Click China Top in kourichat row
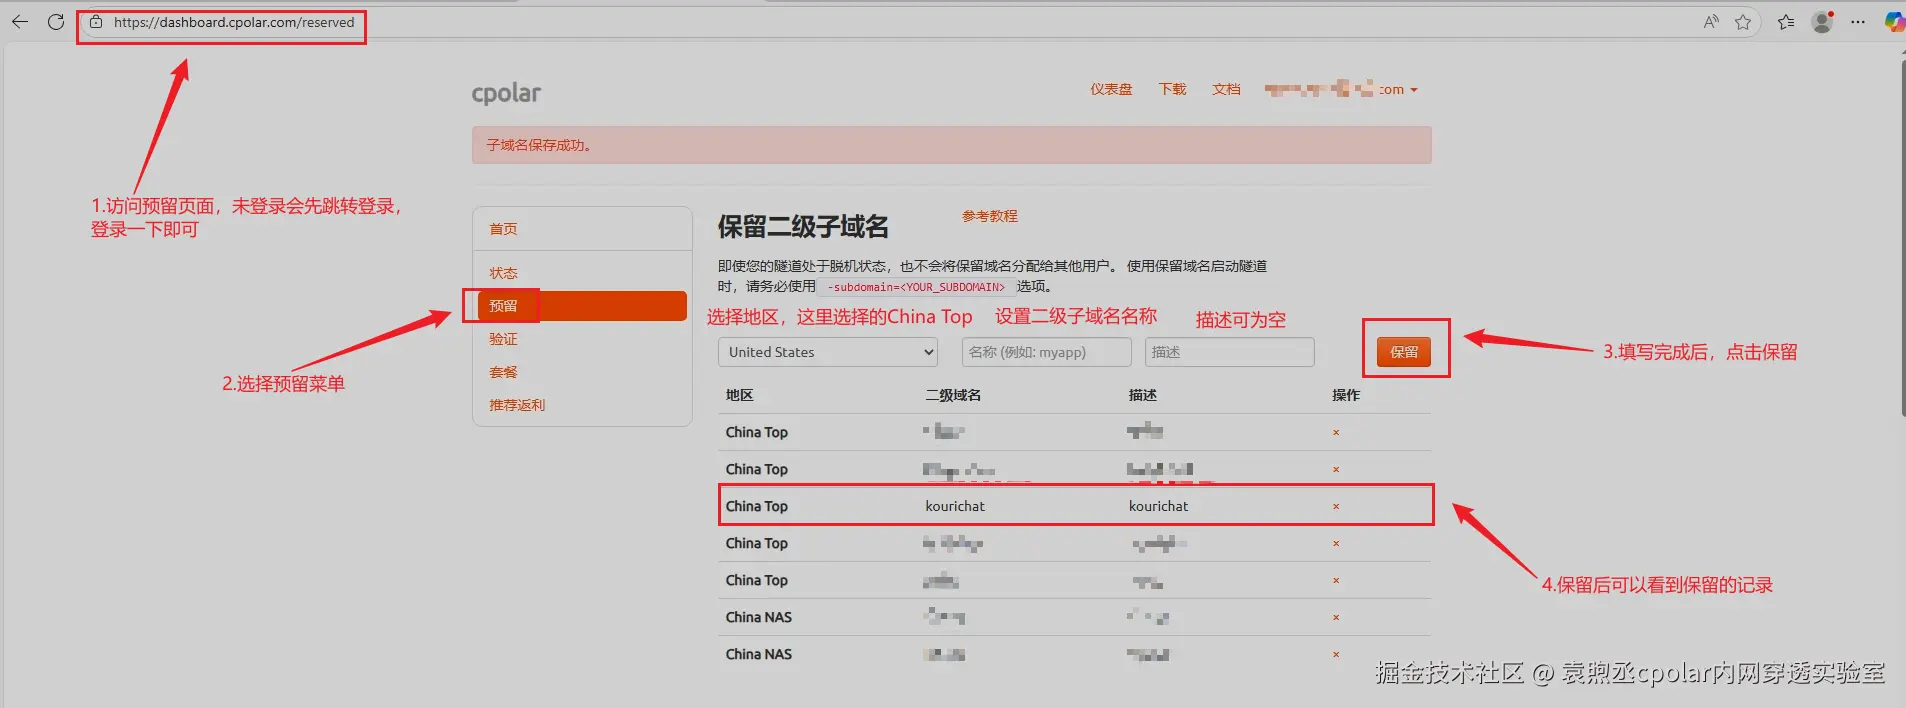Viewport: 1906px width, 708px height. (x=757, y=507)
